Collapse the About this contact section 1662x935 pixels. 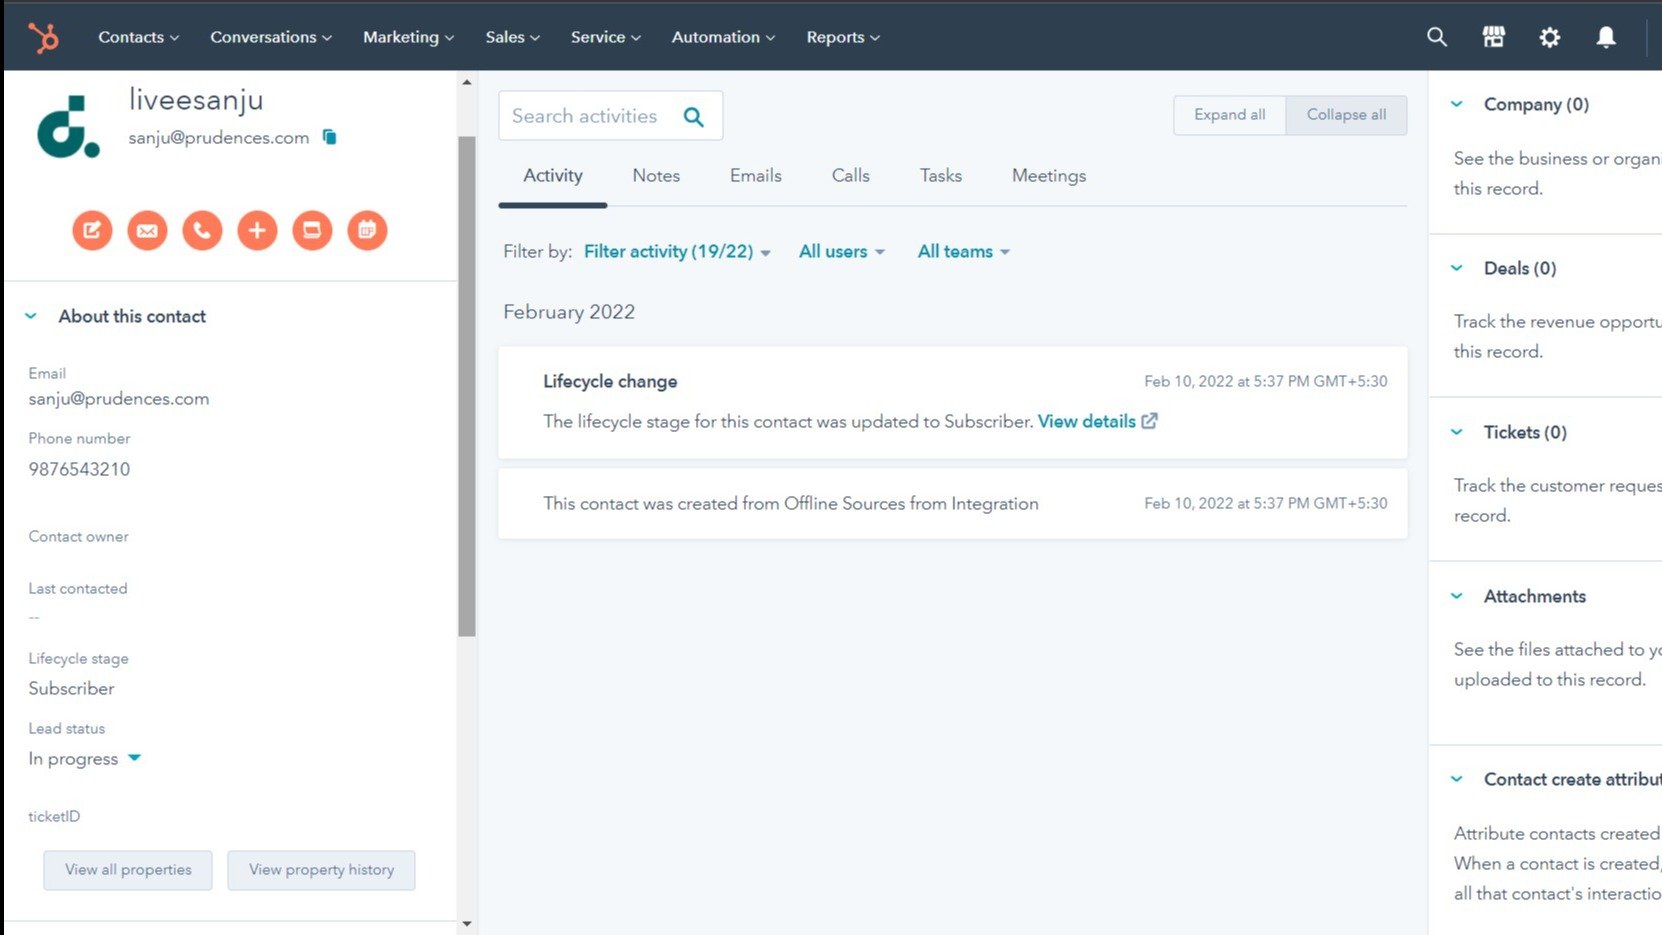31,315
